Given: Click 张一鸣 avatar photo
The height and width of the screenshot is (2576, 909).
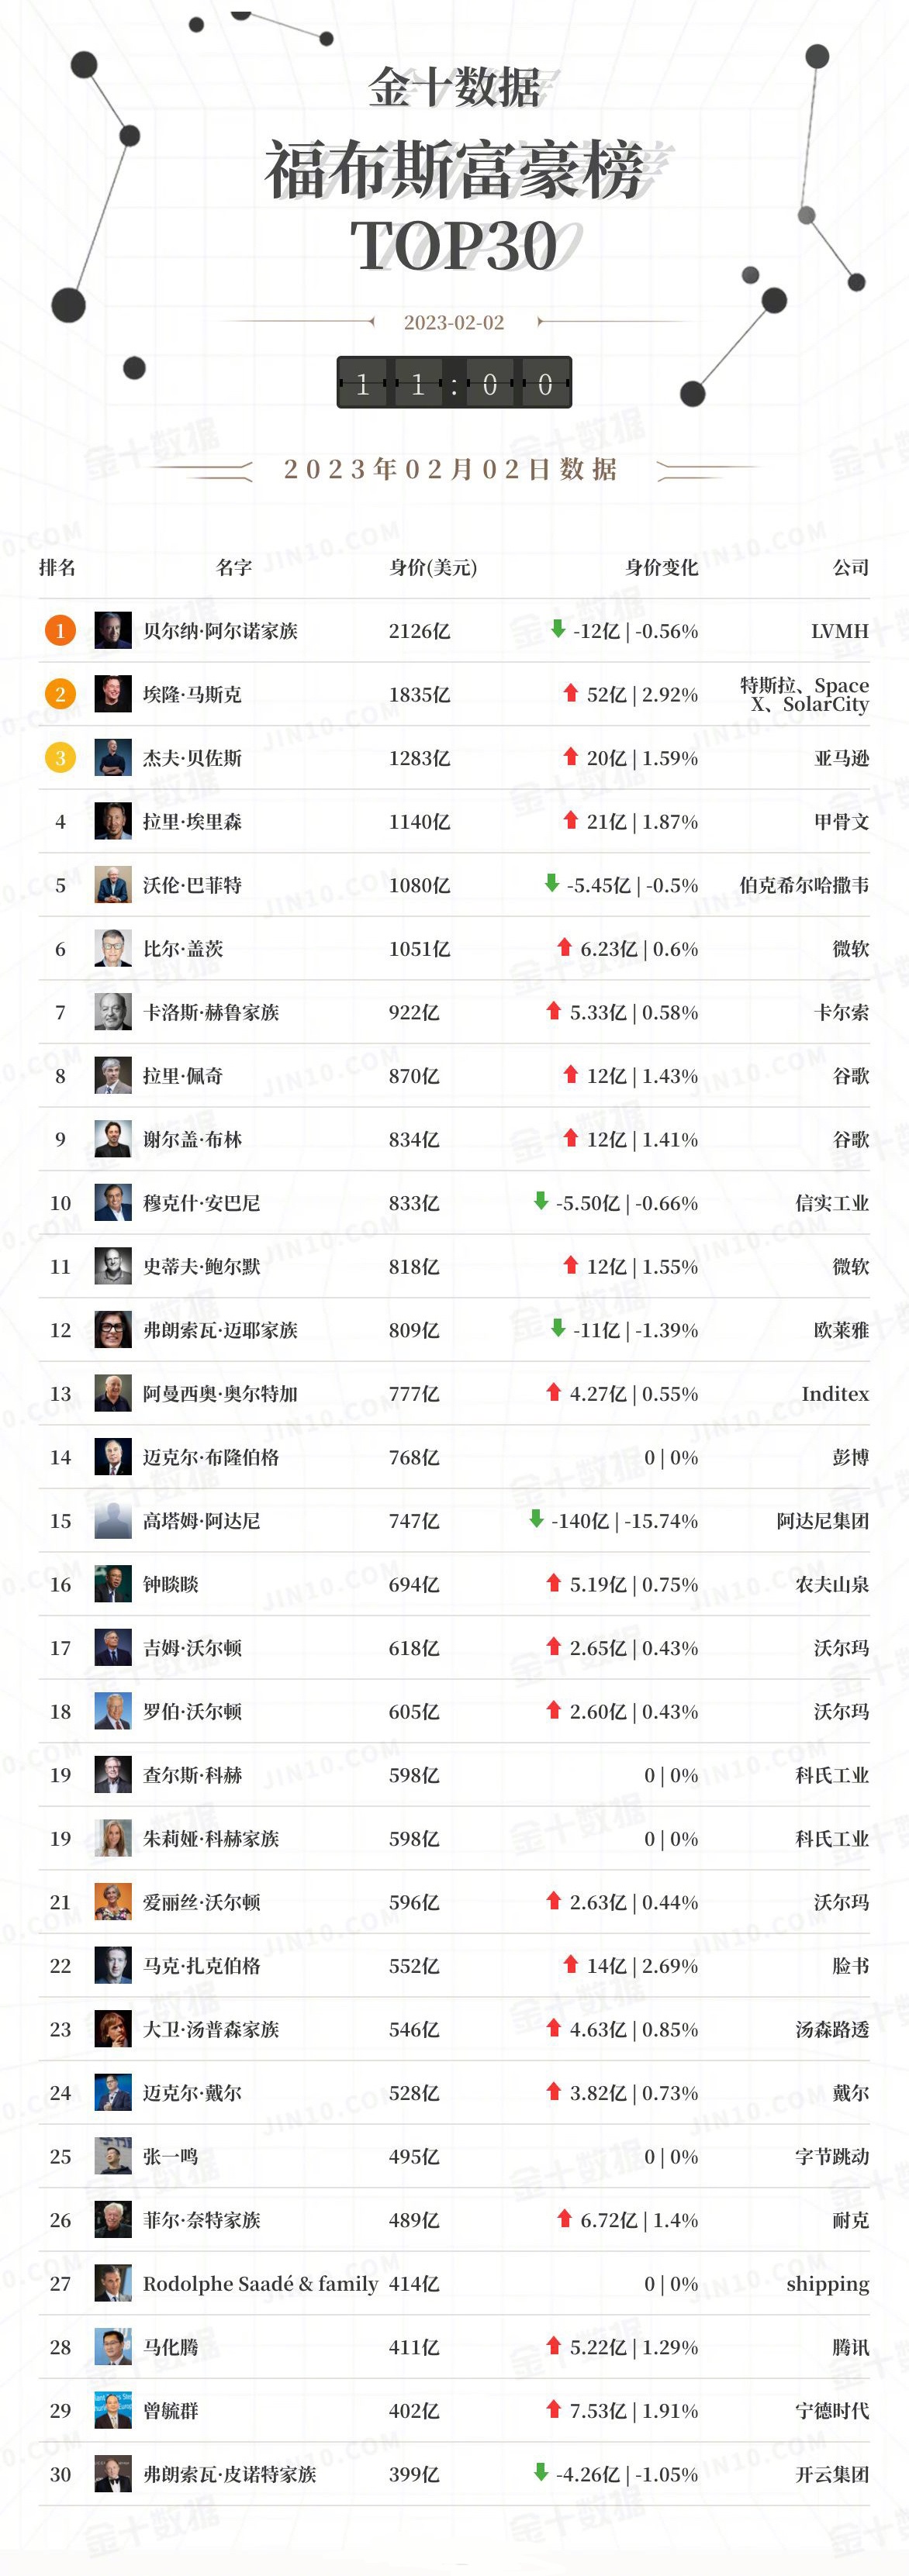Looking at the screenshot, I should (113, 2155).
